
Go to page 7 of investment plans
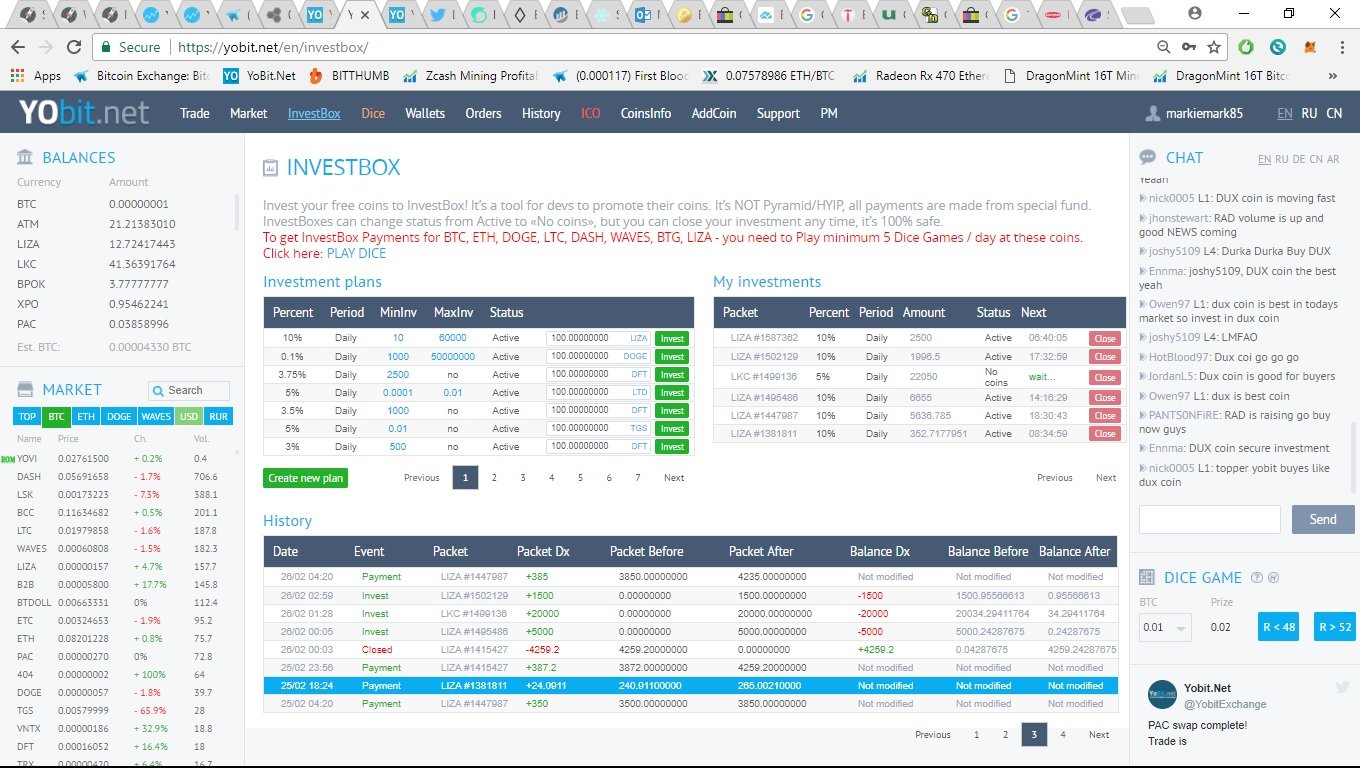click(638, 478)
